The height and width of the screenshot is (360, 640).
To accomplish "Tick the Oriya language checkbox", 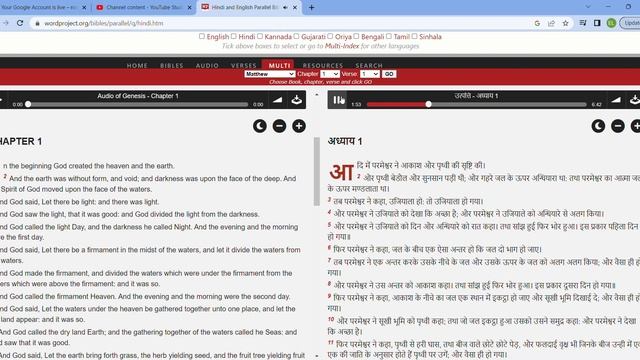I will pos(330,36).
